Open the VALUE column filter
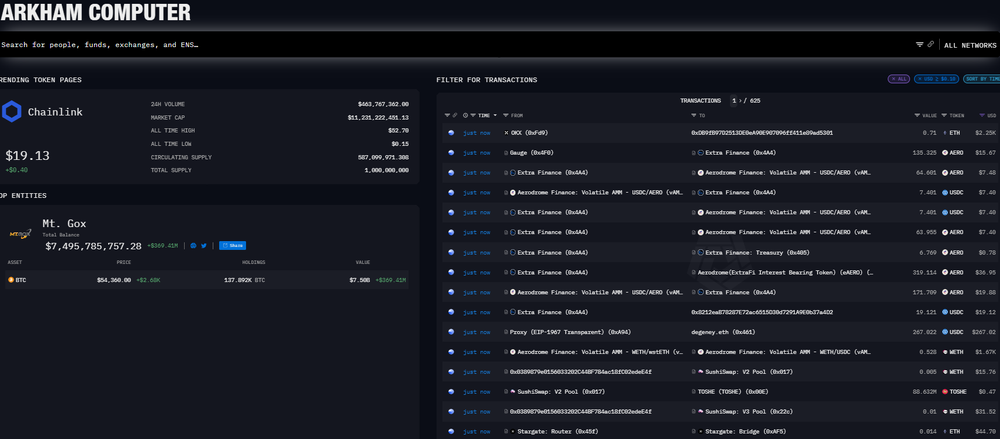 (x=918, y=115)
